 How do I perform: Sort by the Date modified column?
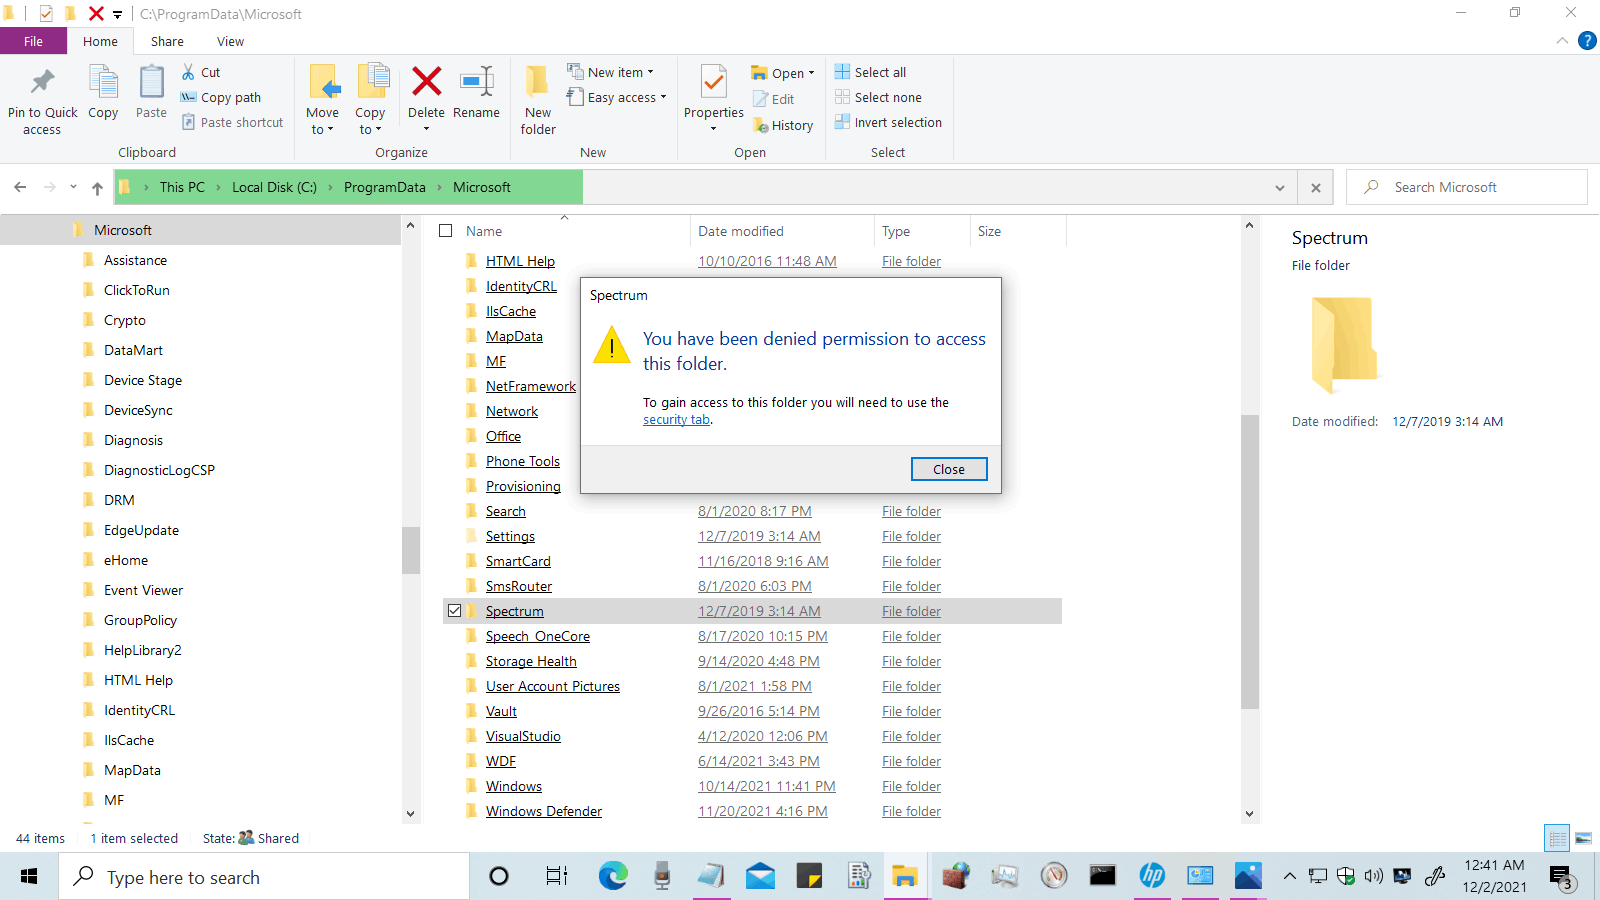pos(741,231)
